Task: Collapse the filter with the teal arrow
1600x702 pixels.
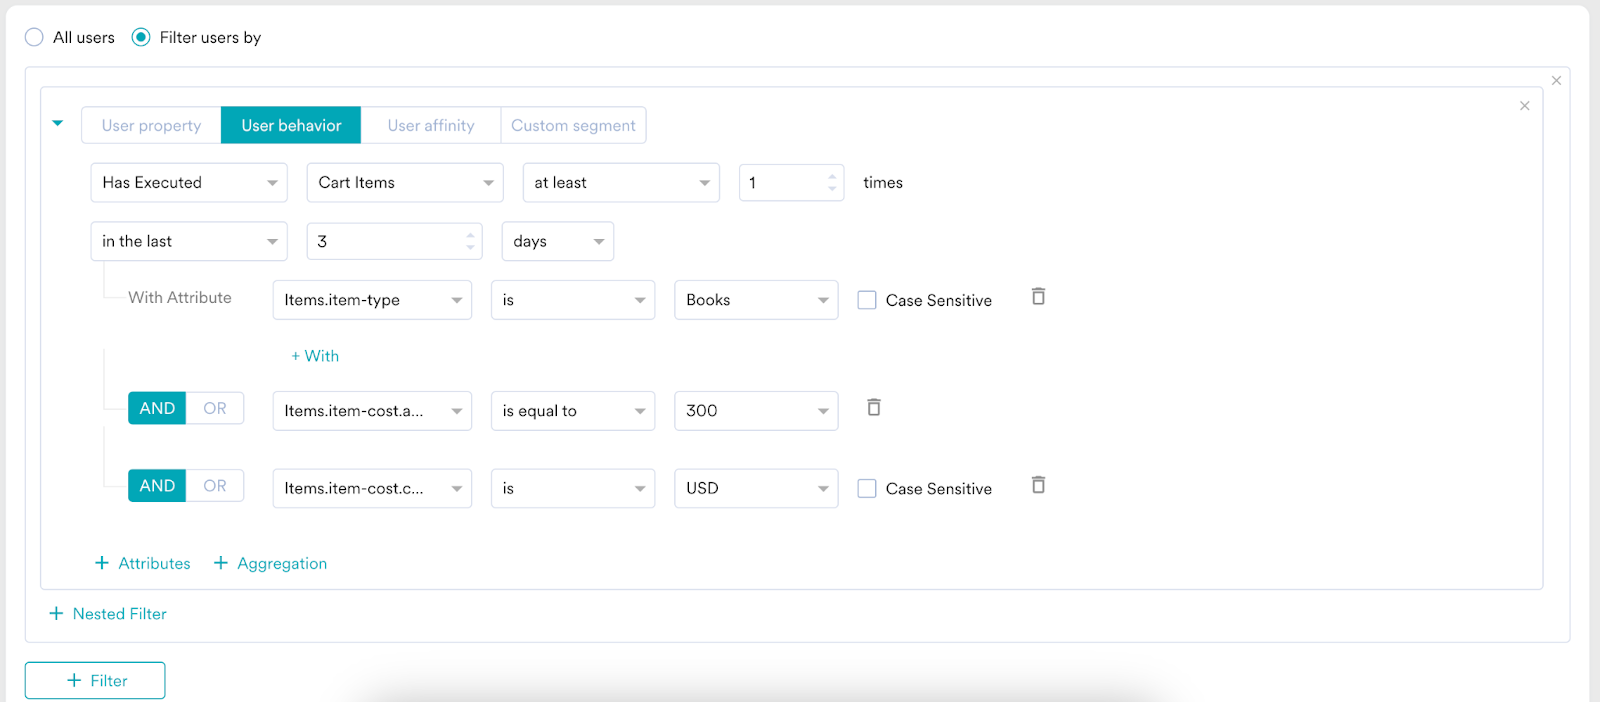Action: click(x=58, y=123)
